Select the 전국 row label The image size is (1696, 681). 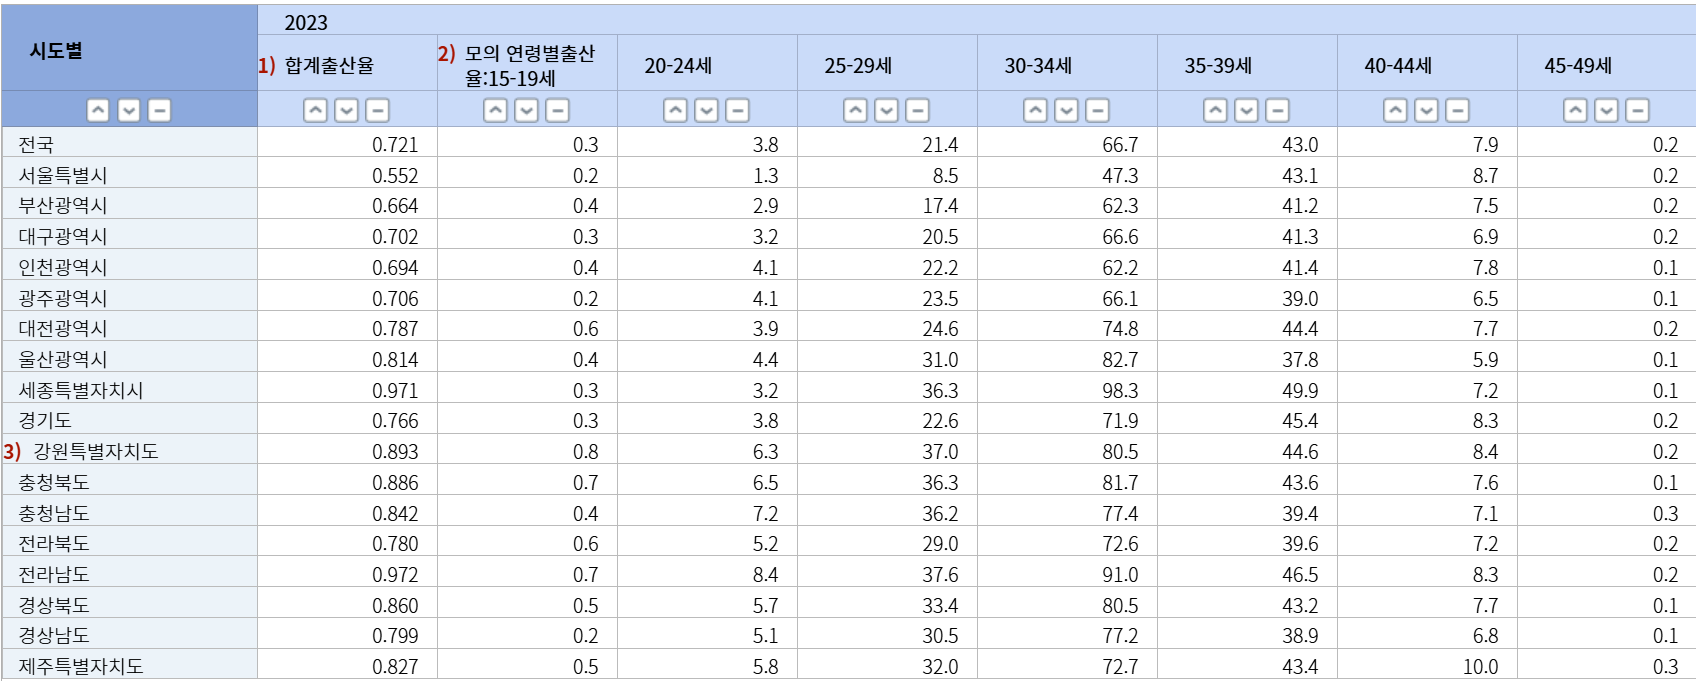click(x=36, y=144)
